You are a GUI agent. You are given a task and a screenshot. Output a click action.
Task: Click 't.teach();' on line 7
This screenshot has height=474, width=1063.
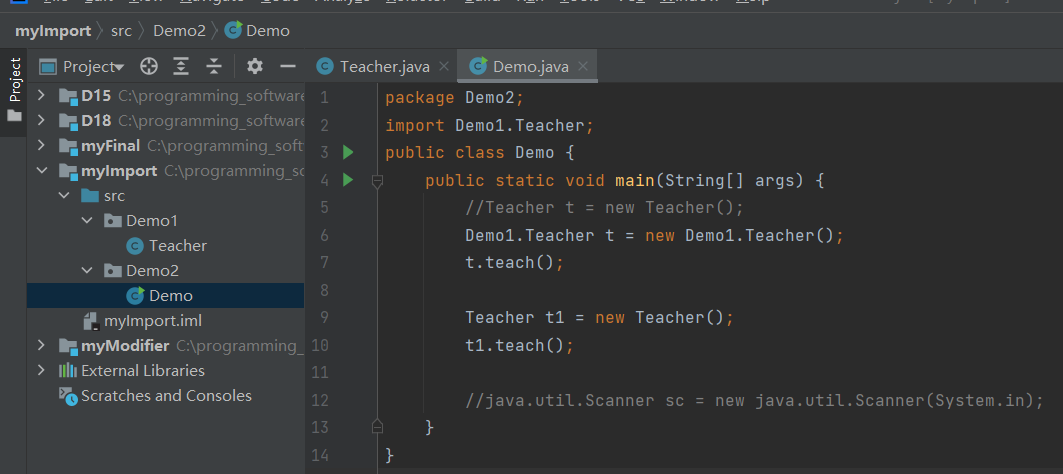pyautogui.click(x=515, y=262)
